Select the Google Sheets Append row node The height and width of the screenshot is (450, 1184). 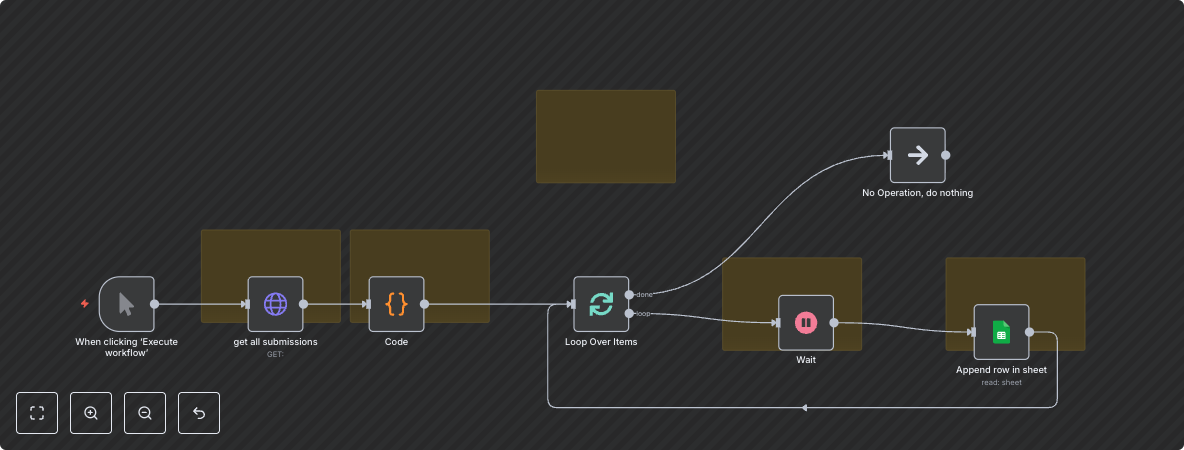coord(1001,332)
